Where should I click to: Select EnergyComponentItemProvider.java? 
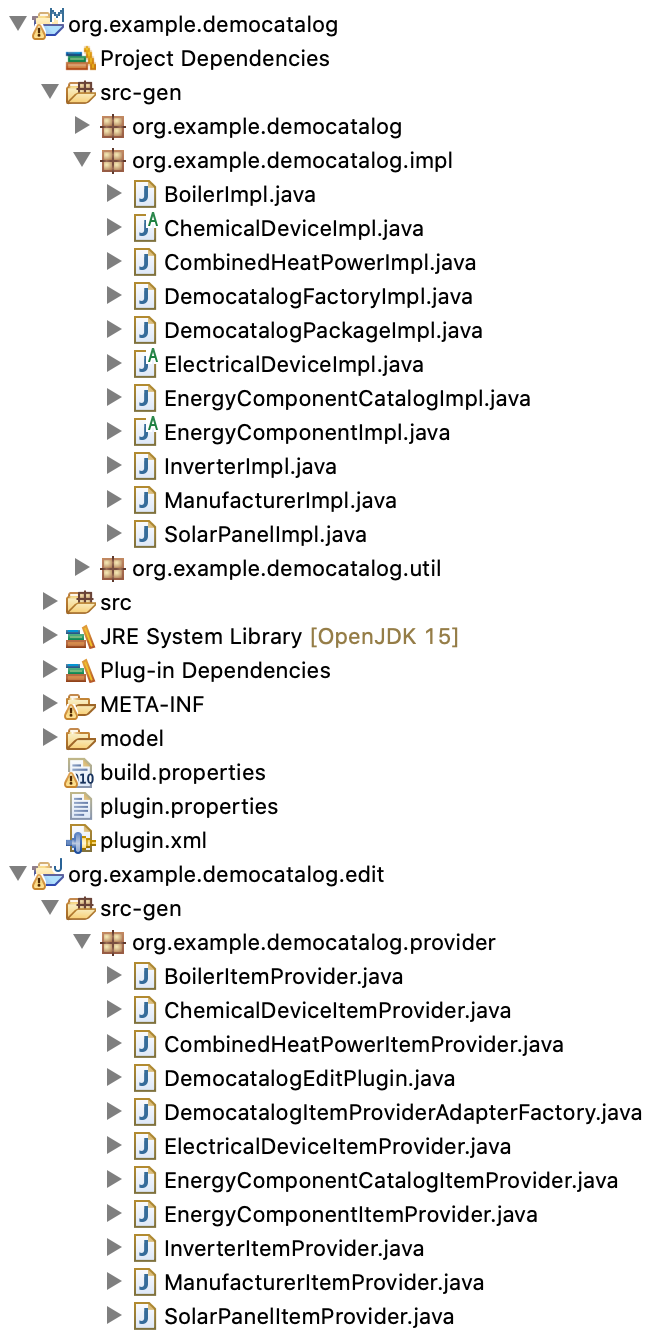351,1214
